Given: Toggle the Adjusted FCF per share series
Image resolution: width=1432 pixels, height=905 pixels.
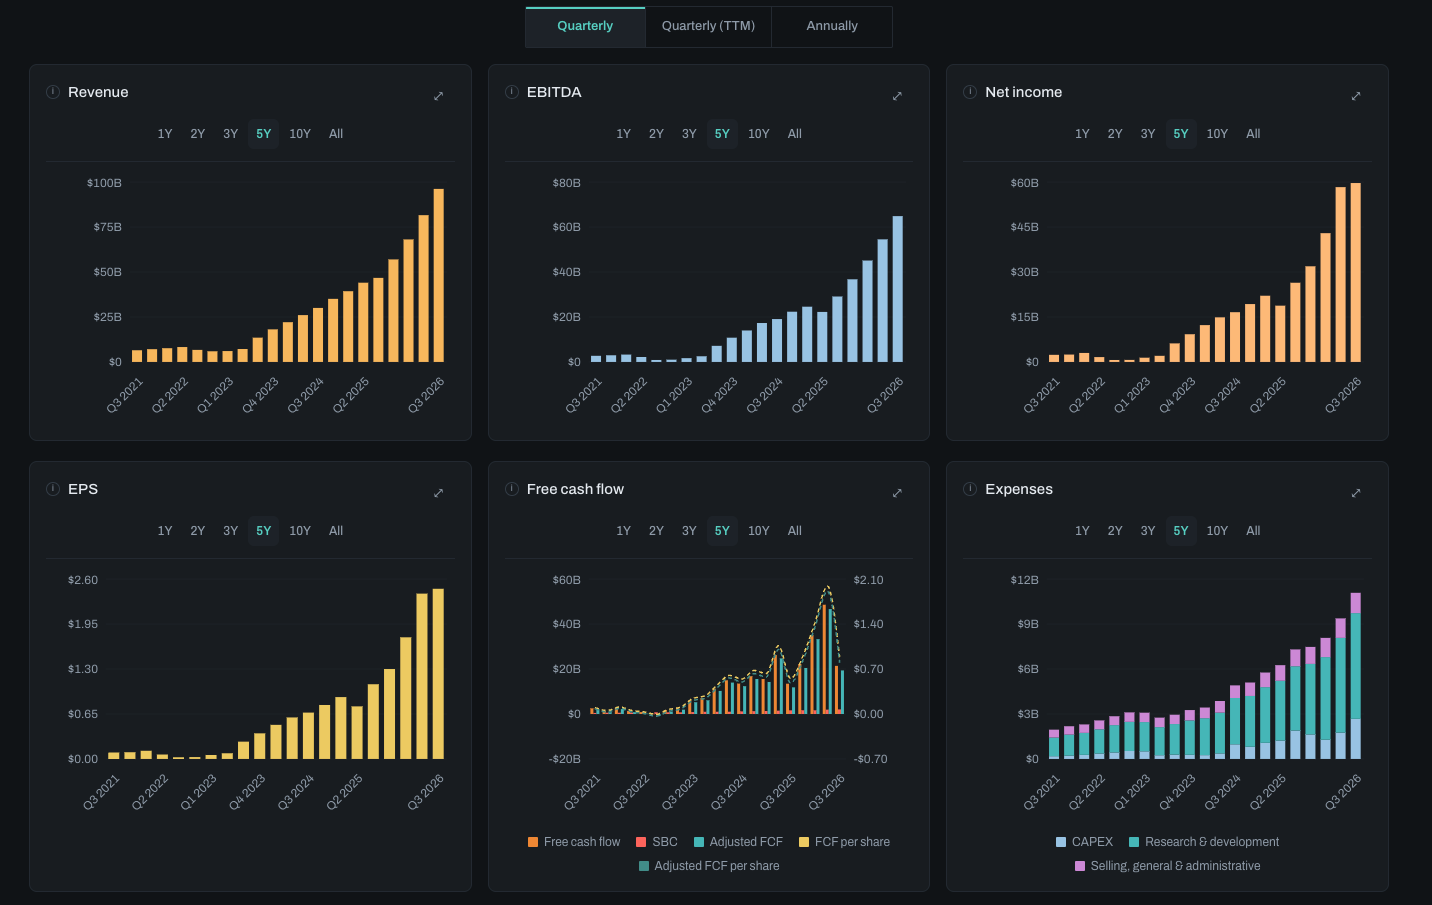Looking at the screenshot, I should click(709, 866).
